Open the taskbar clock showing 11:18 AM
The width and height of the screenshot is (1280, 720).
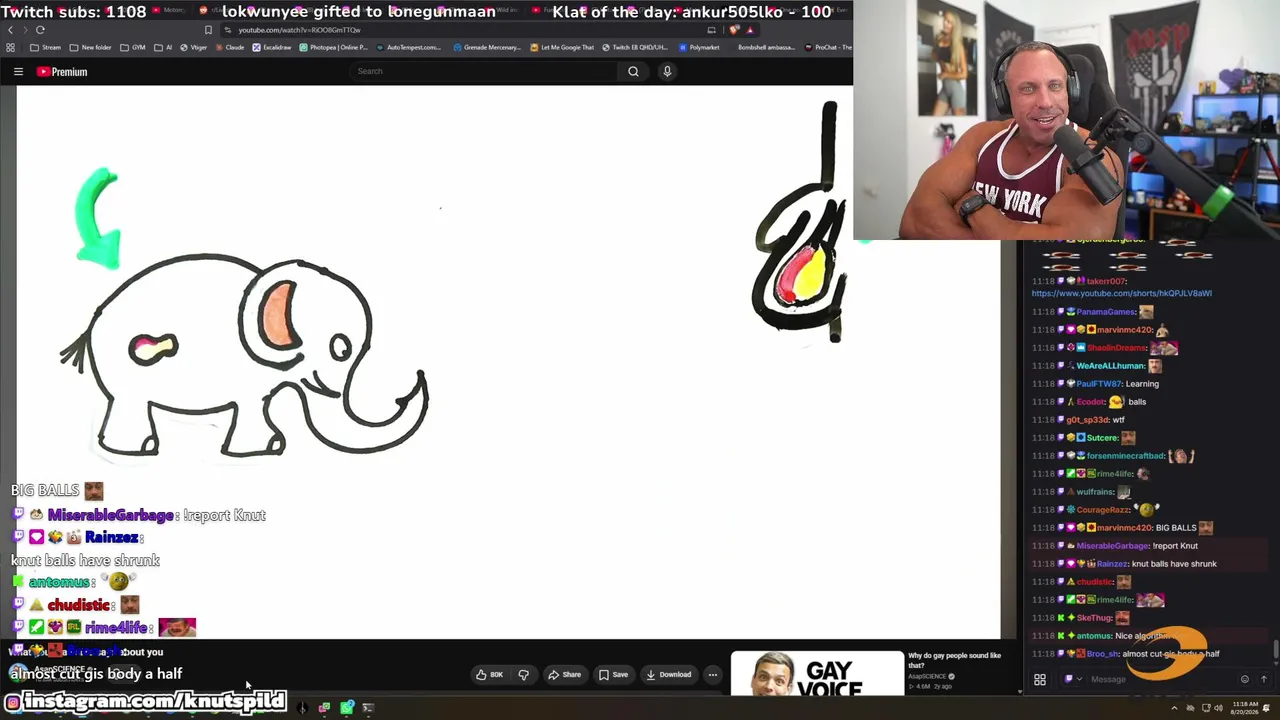[1245, 708]
